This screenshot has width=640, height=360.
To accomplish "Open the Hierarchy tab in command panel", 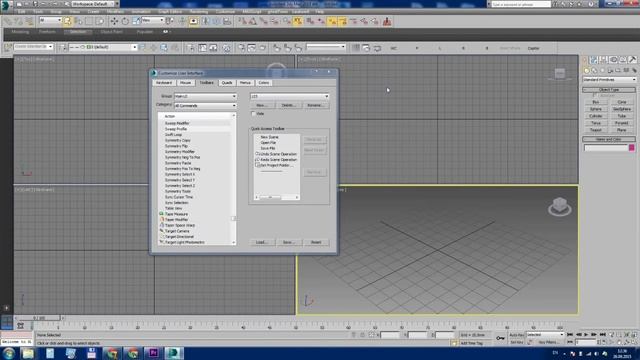I will (x=604, y=60).
